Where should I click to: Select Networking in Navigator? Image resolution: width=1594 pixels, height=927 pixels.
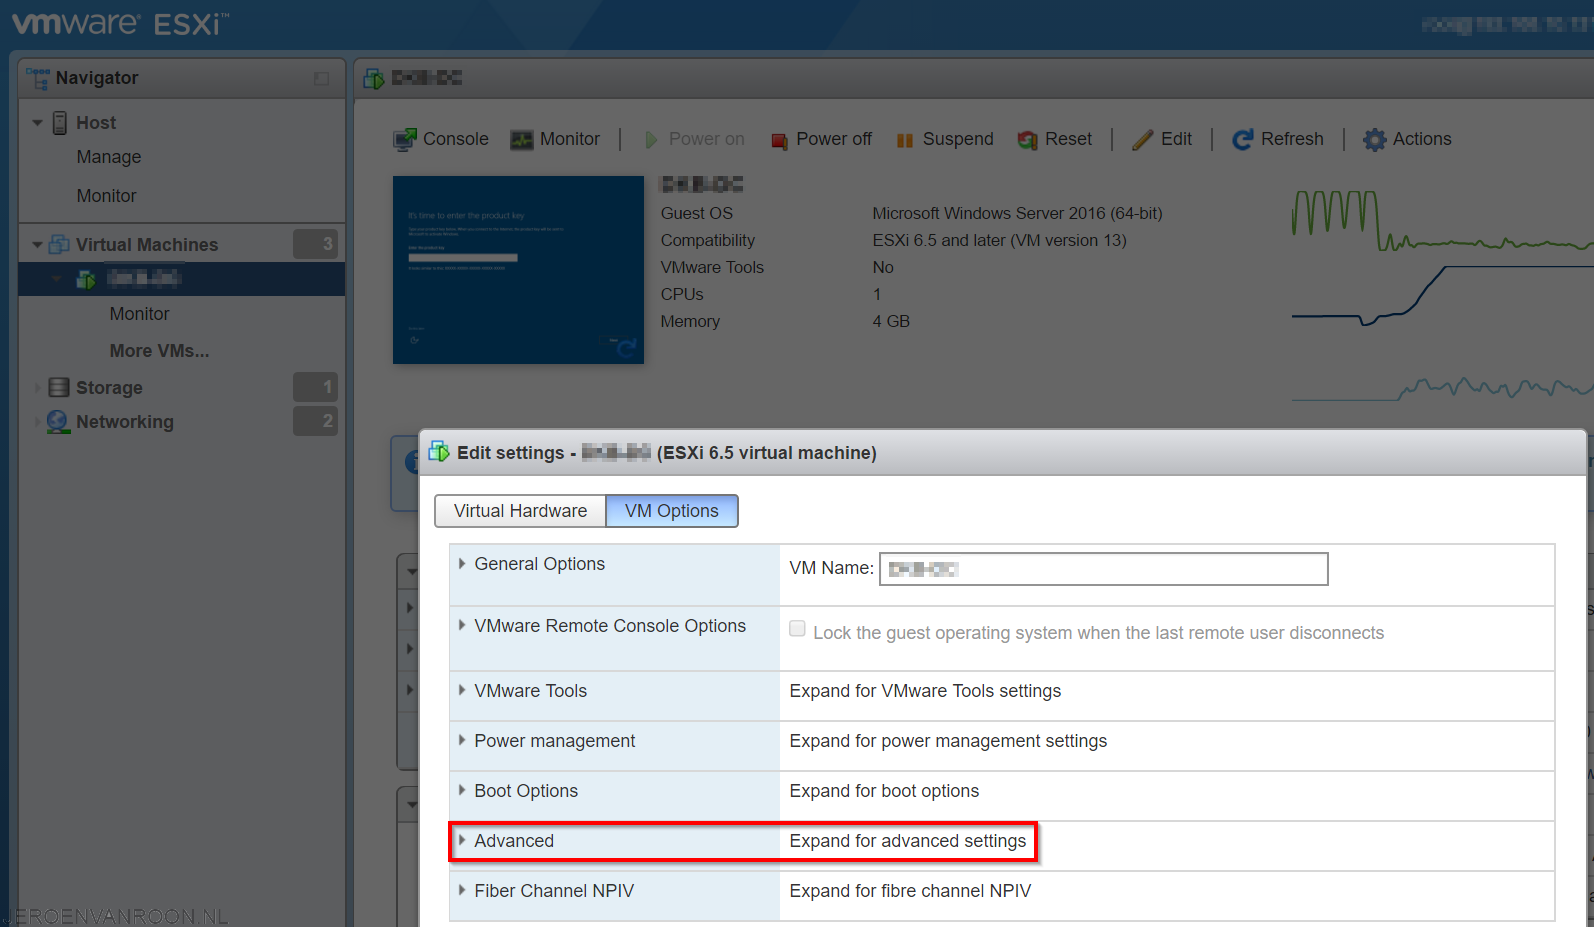point(125,422)
